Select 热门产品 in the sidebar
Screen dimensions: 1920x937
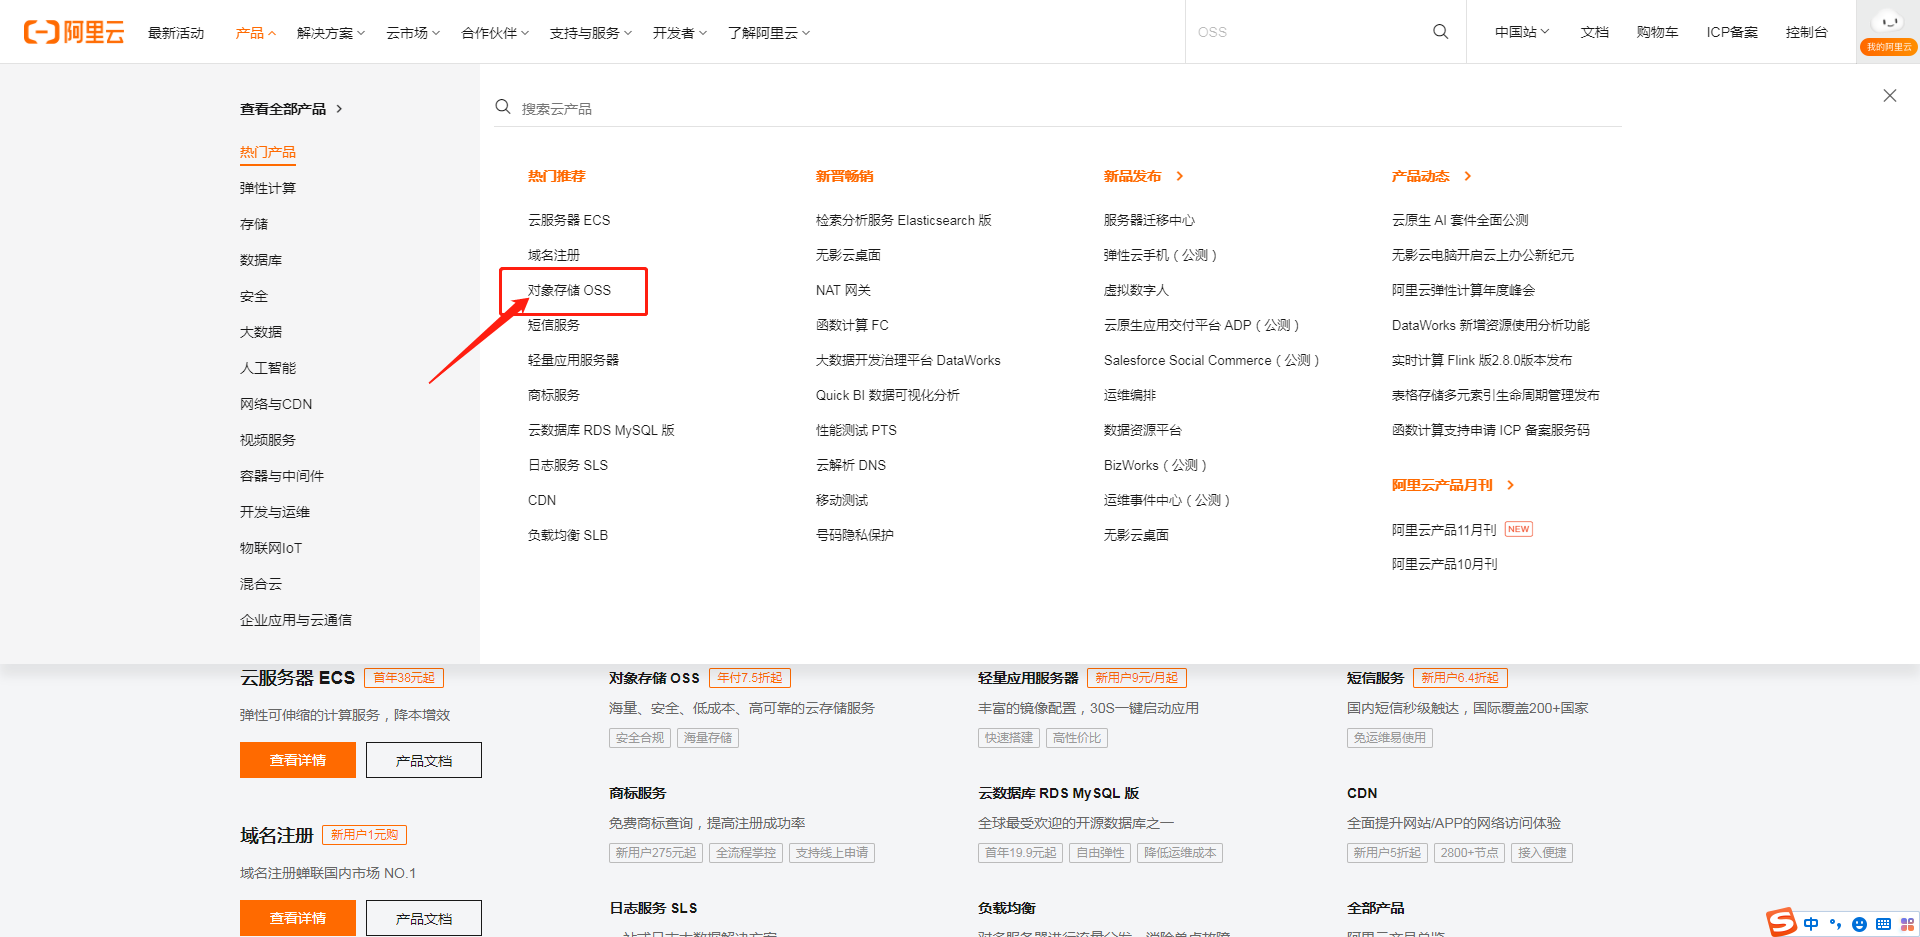(268, 152)
